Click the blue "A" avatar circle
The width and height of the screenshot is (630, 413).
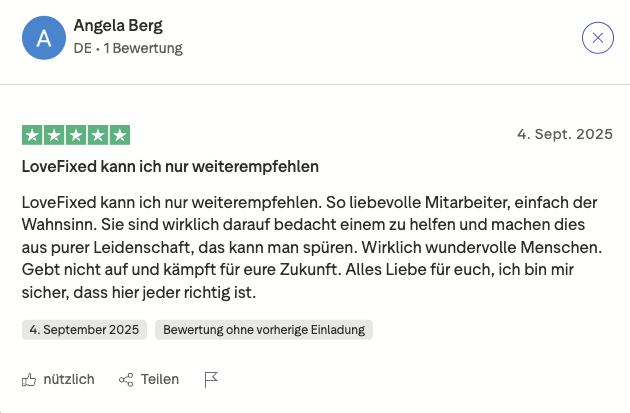(x=42, y=38)
